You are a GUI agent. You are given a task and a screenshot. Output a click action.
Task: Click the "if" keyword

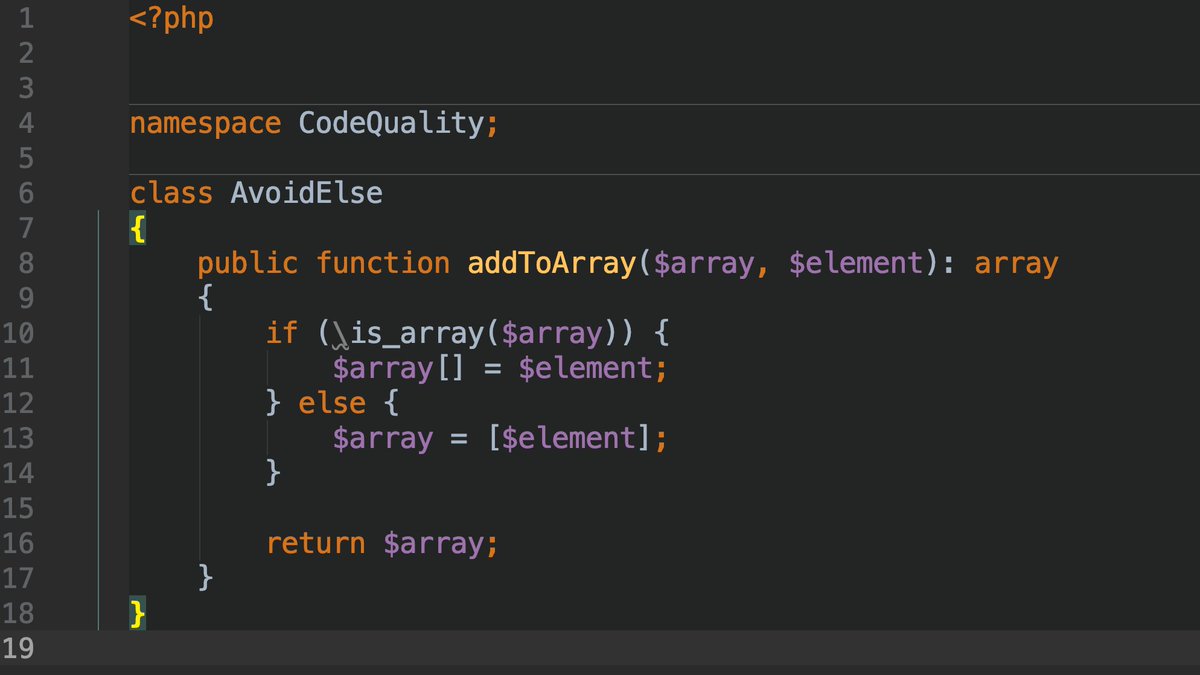click(x=282, y=332)
